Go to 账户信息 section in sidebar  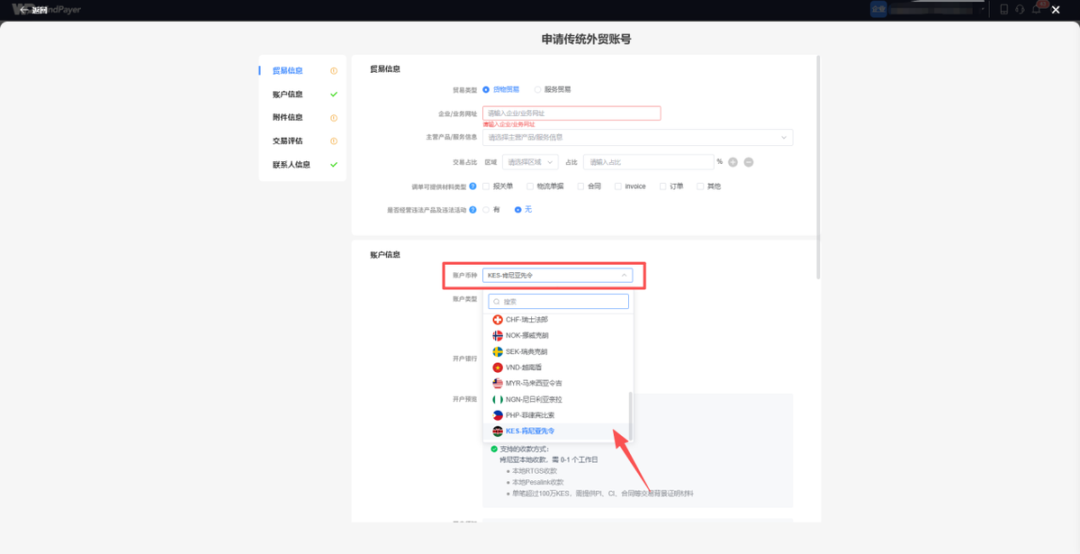287,94
